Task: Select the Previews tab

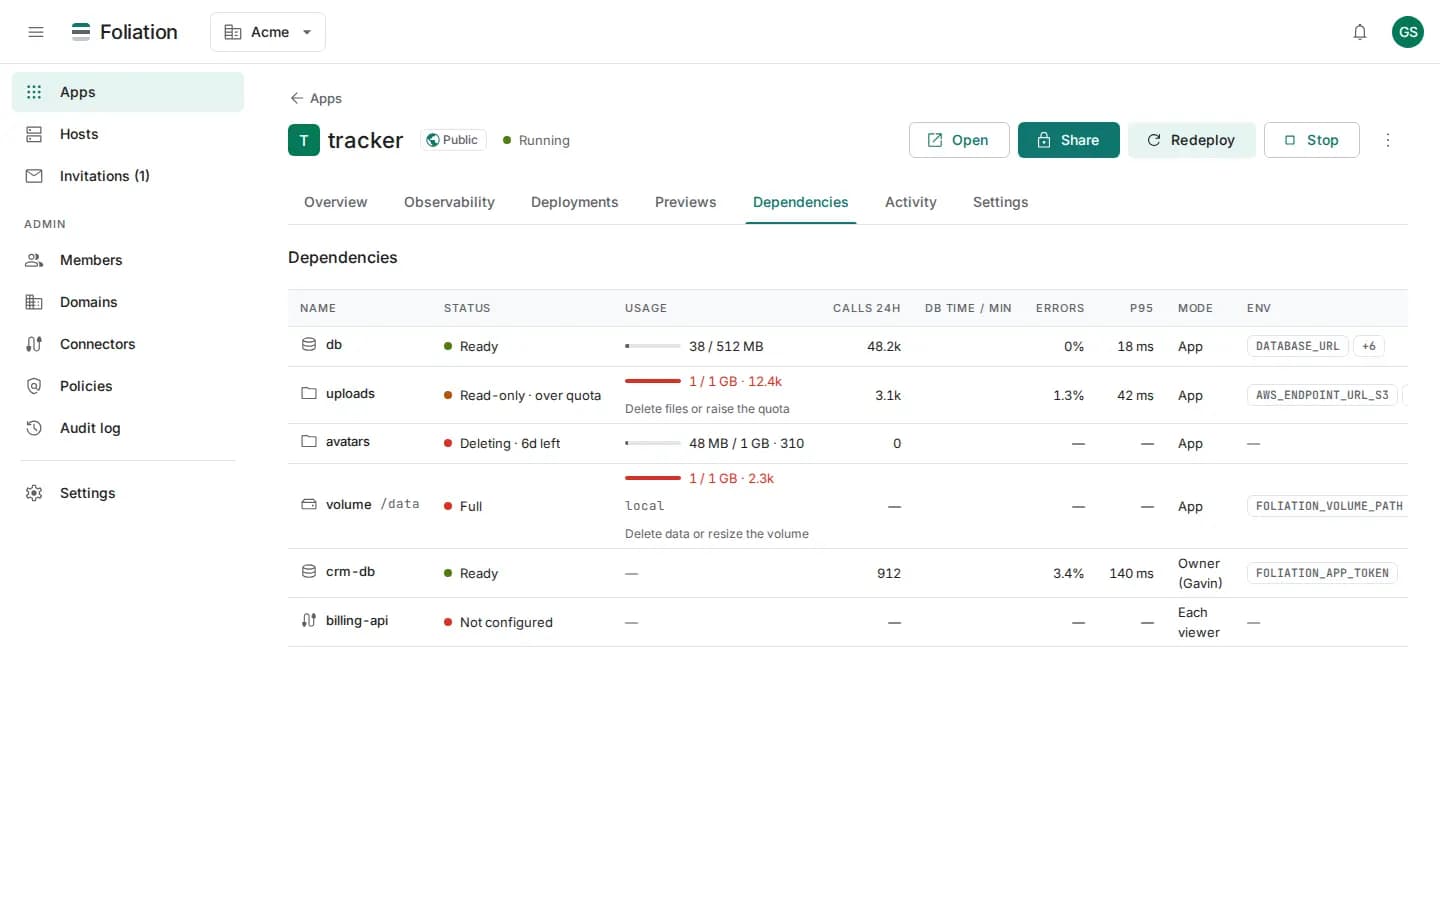Action: click(x=686, y=202)
